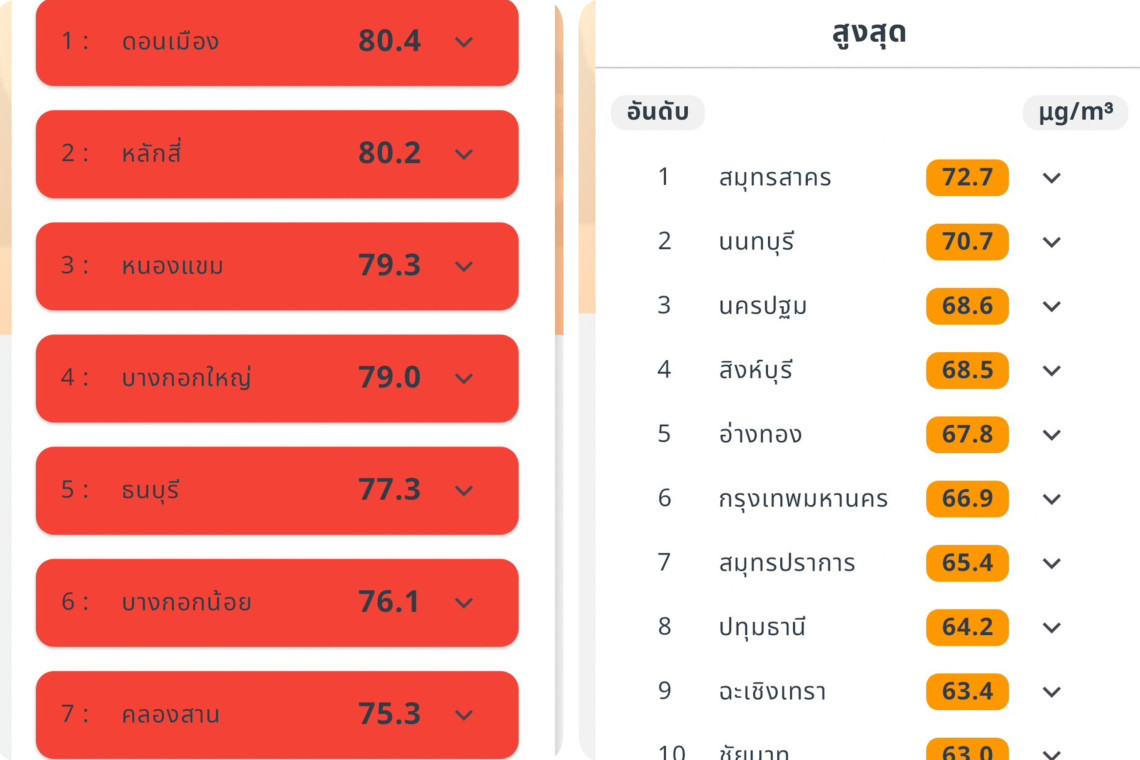This screenshot has width=1140, height=760.
Task: Click chevron next to หนองแขม 79.3
Action: (463, 266)
